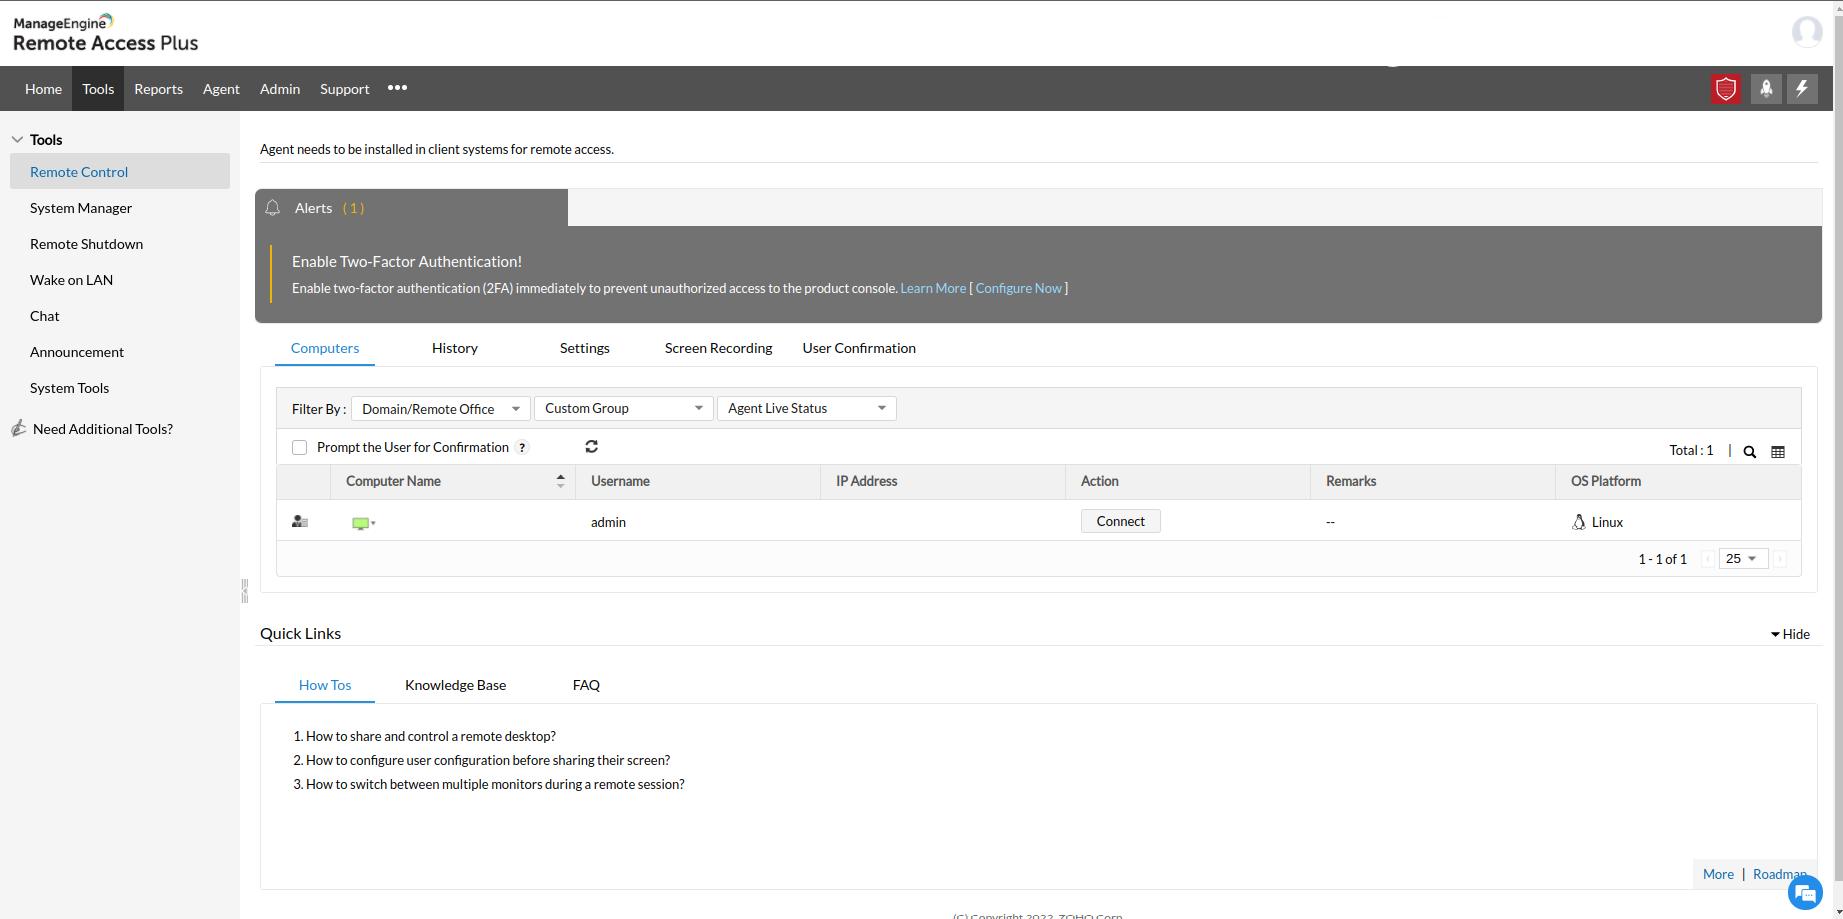Click Configure Now for two-factor authentication

pyautogui.click(x=1019, y=288)
